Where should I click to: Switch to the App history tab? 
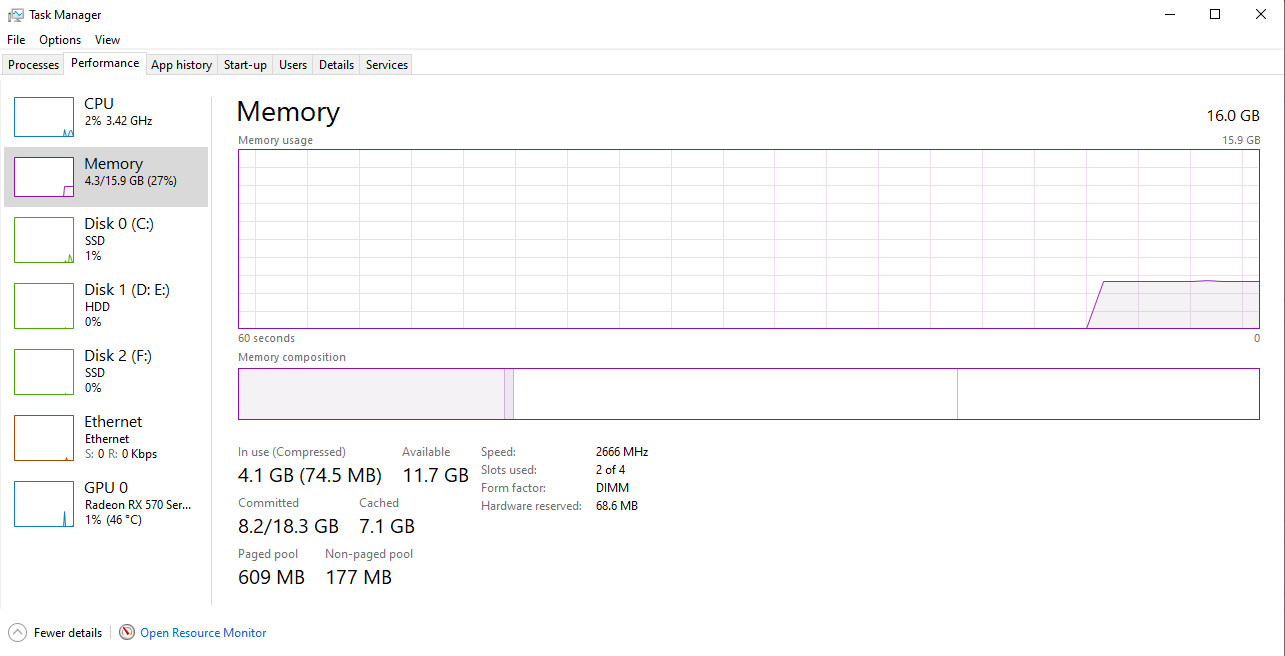(x=181, y=65)
